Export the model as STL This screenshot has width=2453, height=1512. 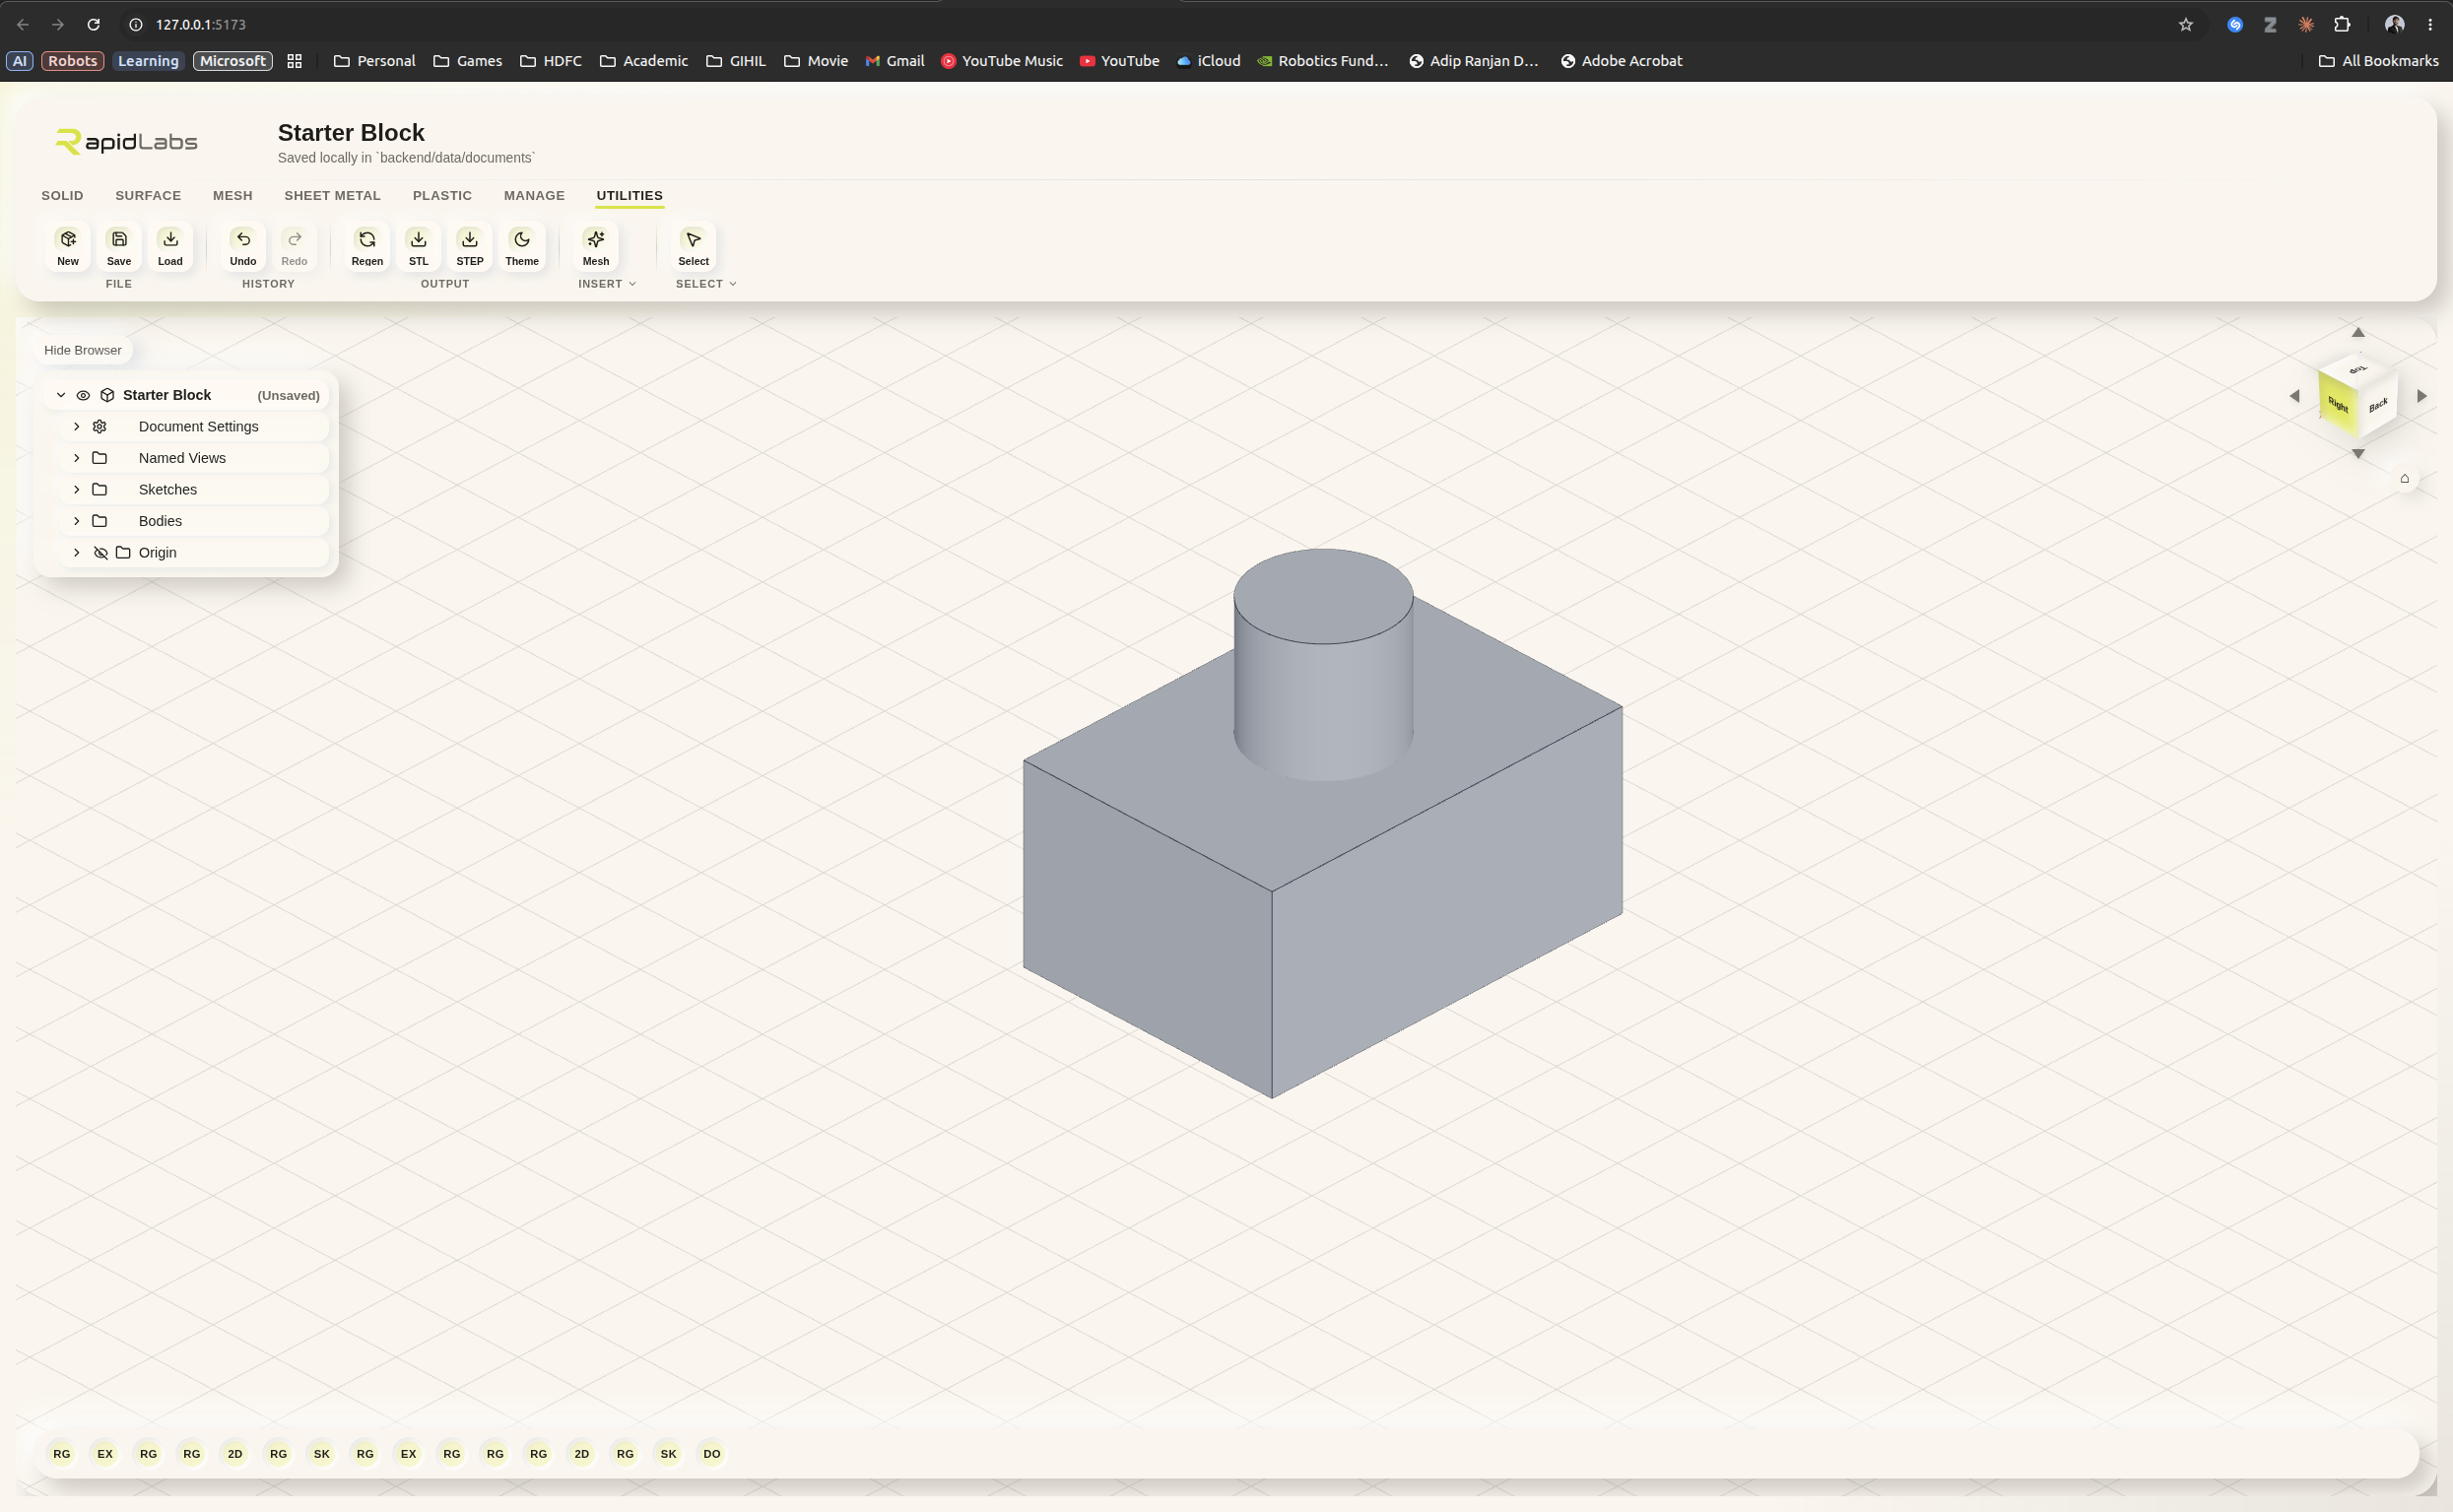point(418,246)
